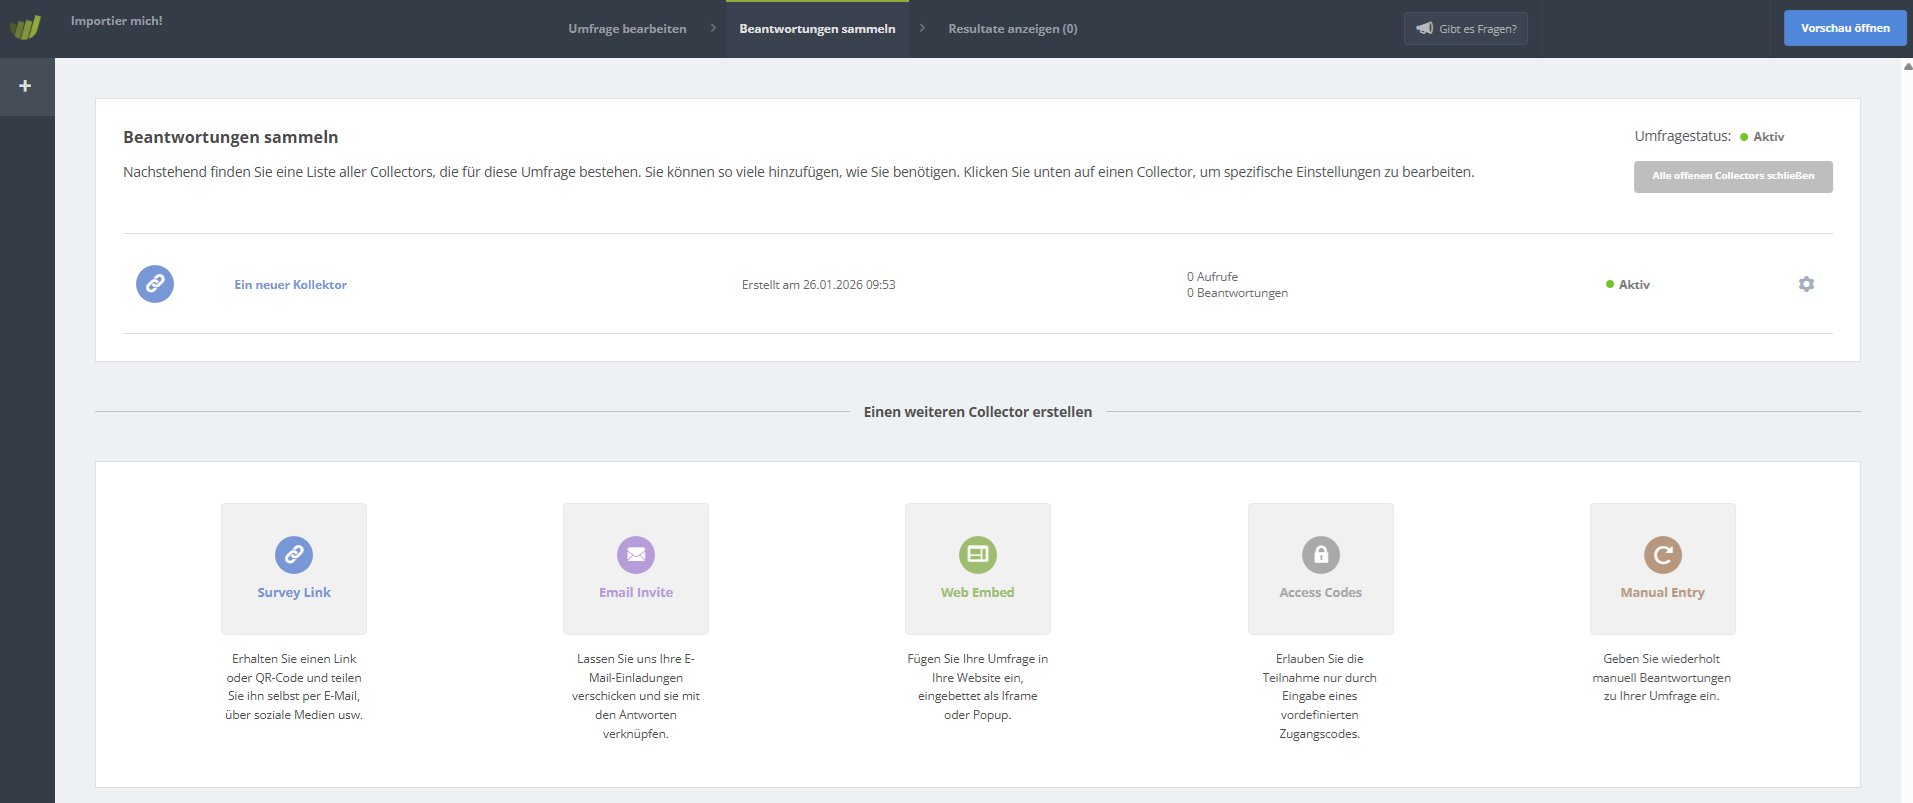The height and width of the screenshot is (803, 1913).
Task: Click the green logo in top-left corner
Action: tap(26, 27)
